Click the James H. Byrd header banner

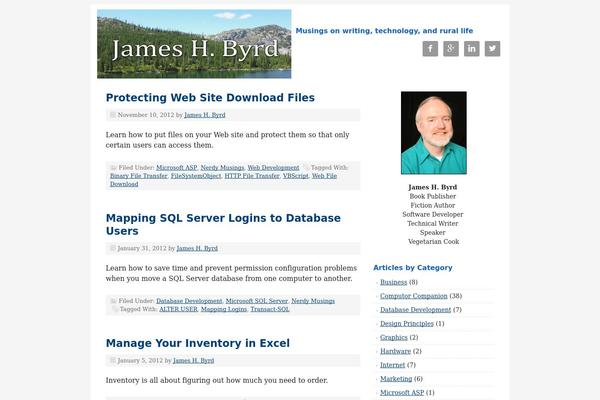tap(194, 44)
